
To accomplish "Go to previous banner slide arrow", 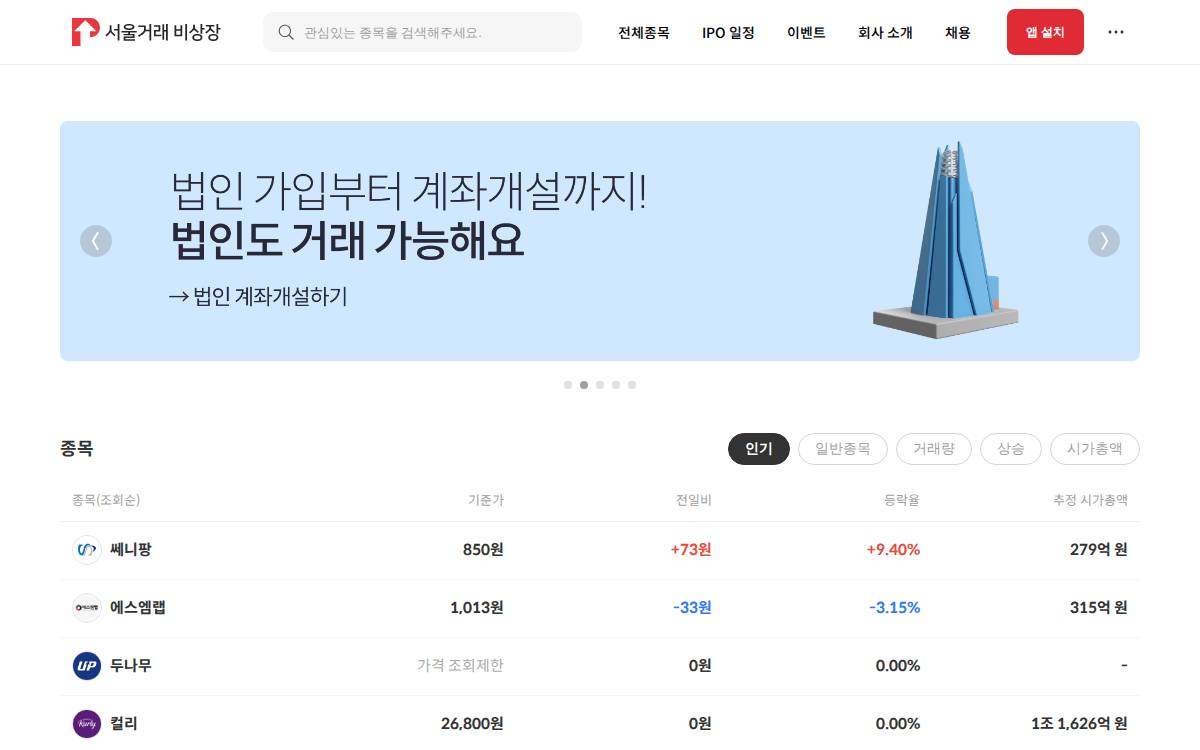I will pos(96,241).
